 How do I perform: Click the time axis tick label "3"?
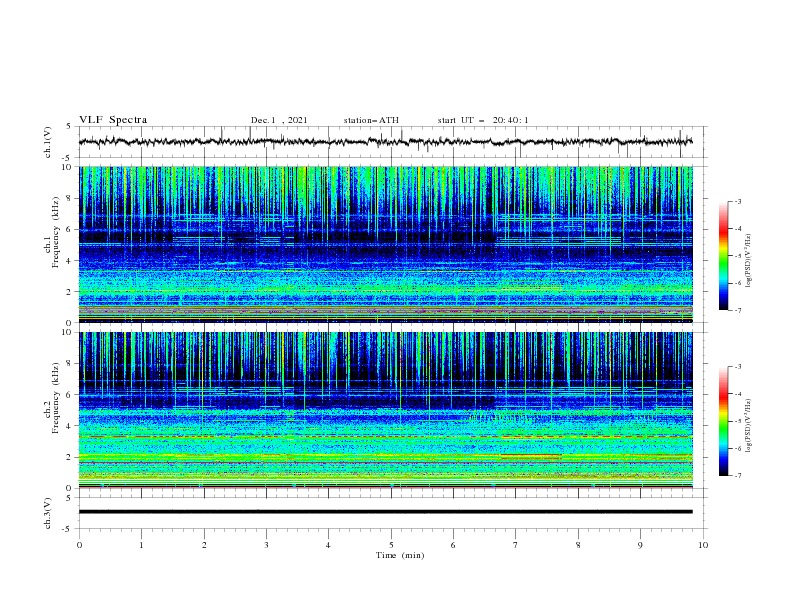point(266,545)
